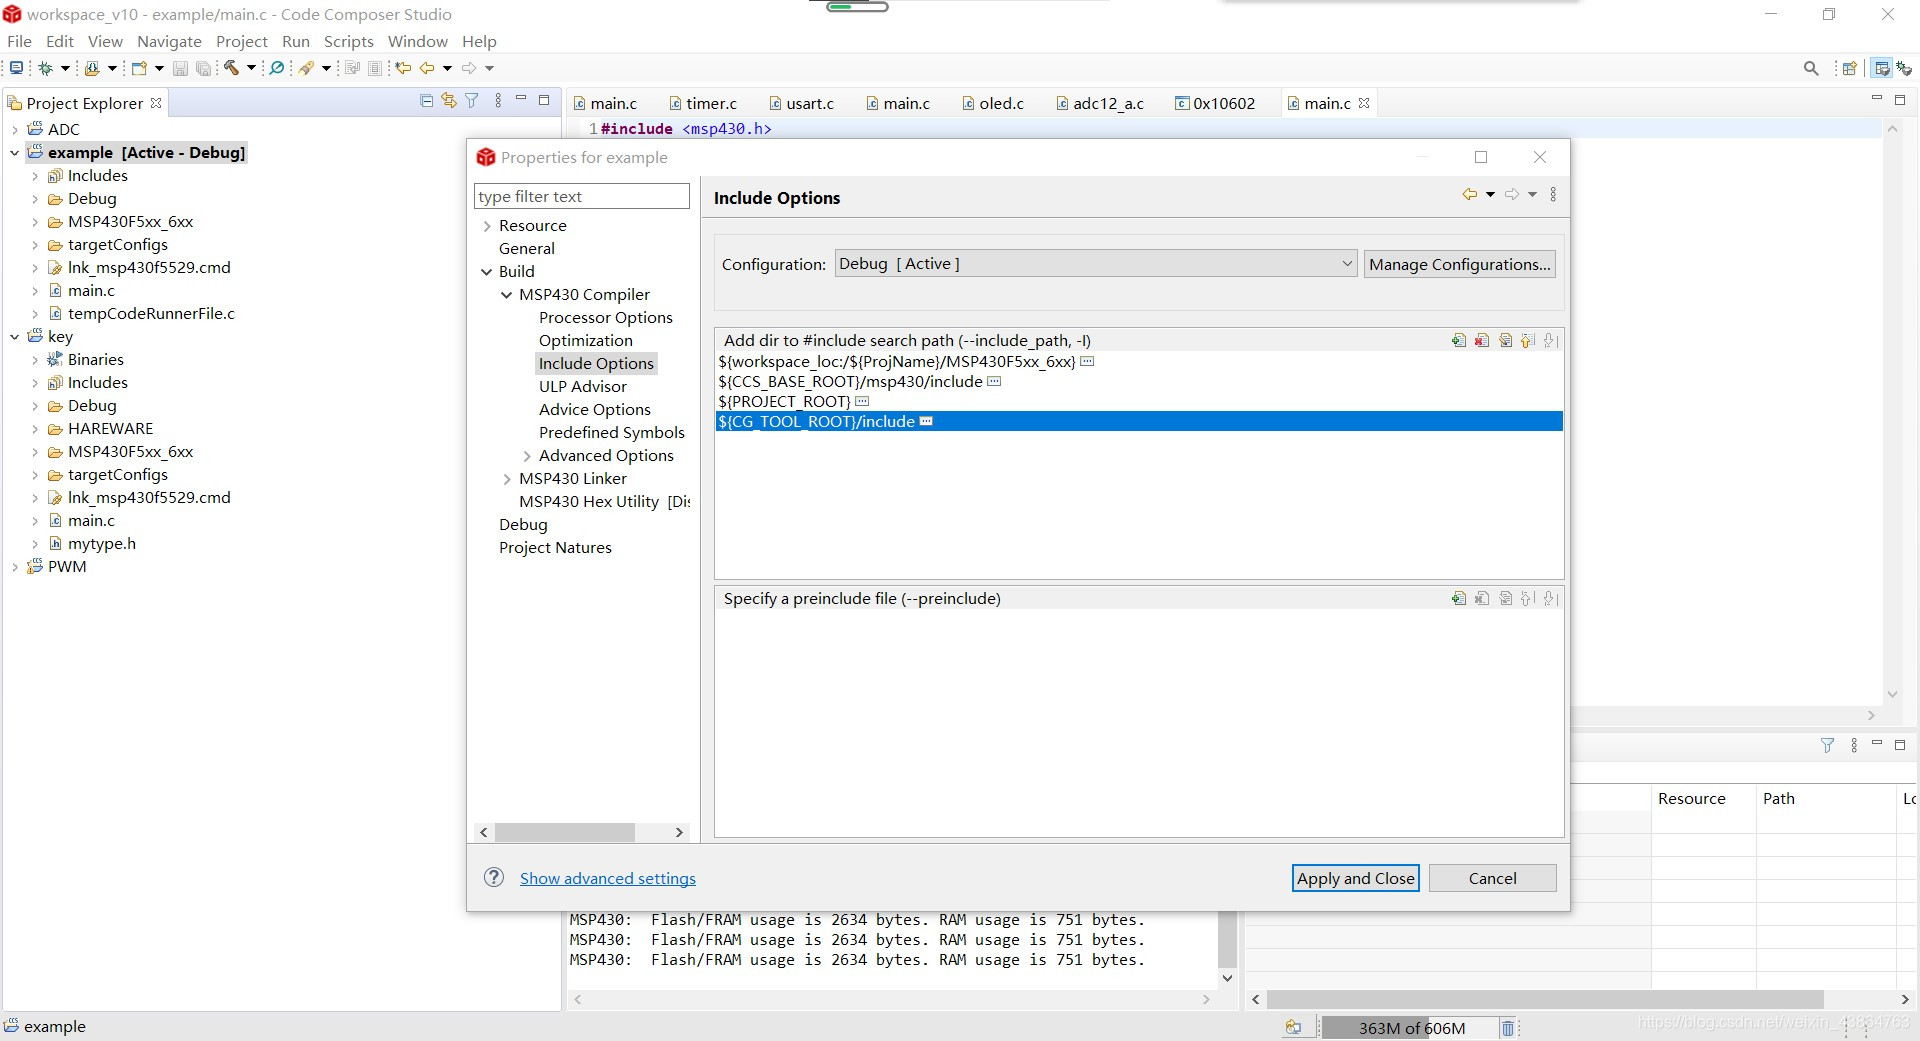Switch to the adc12_a.c editor tab
This screenshot has height=1041, width=1920.
(1099, 103)
